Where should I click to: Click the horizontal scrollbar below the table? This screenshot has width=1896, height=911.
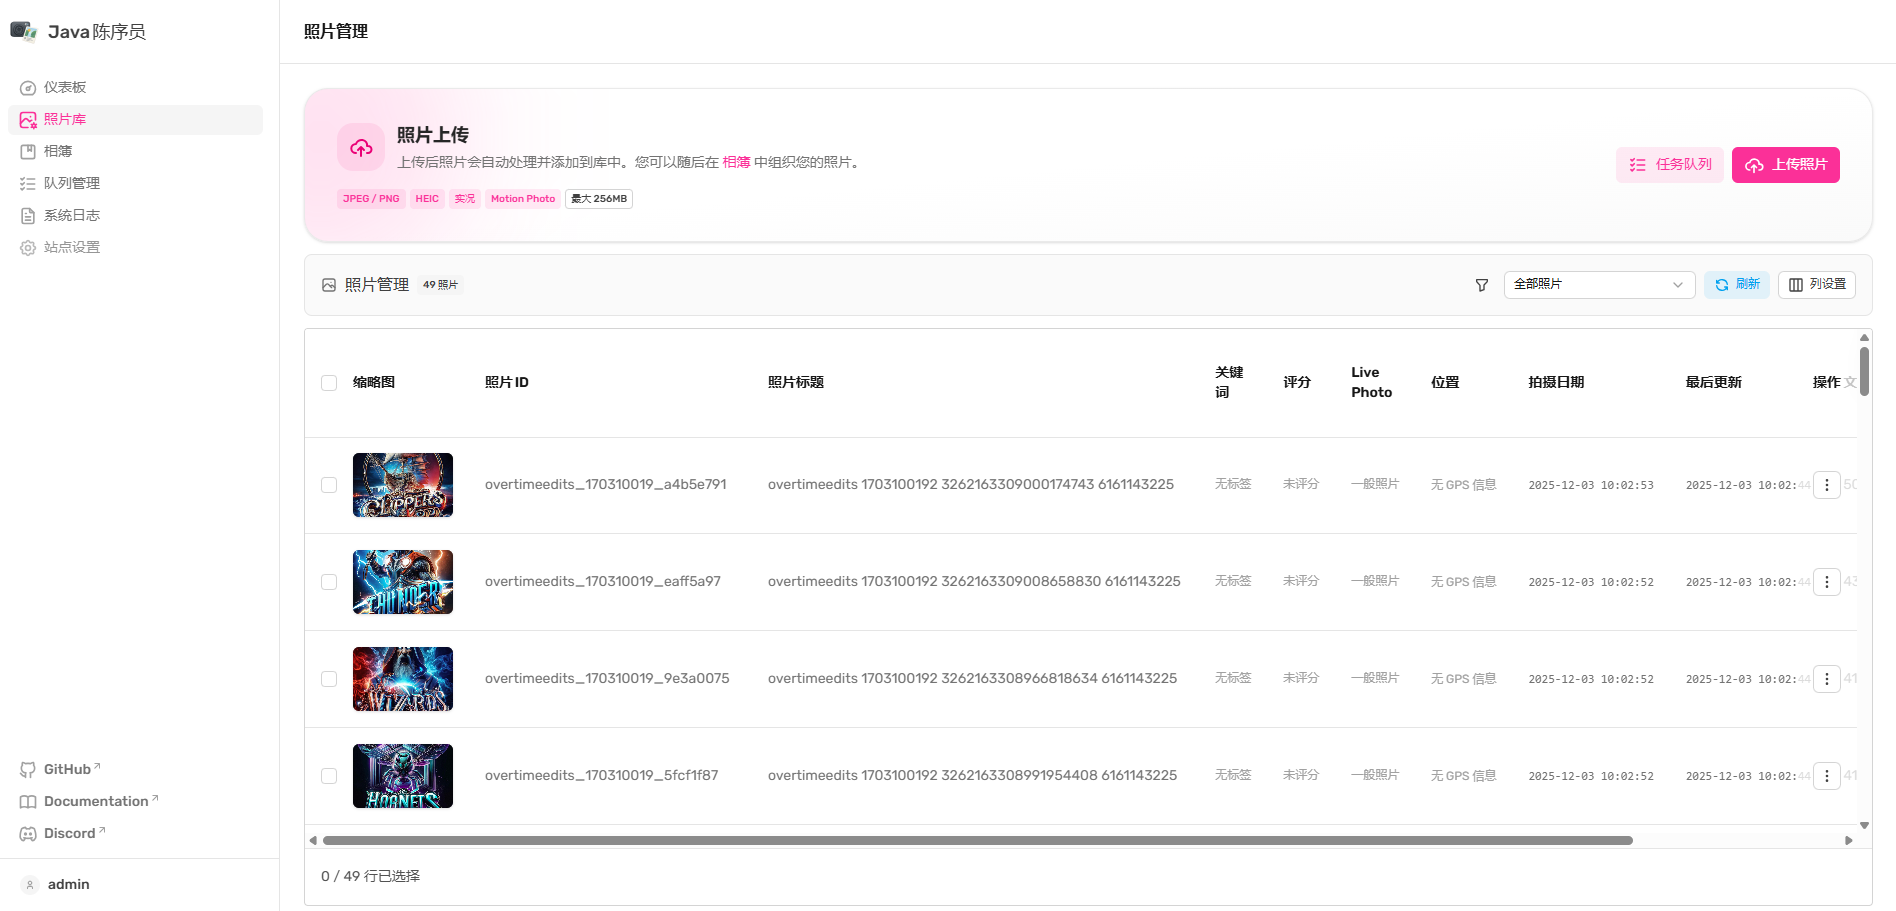pos(977,841)
